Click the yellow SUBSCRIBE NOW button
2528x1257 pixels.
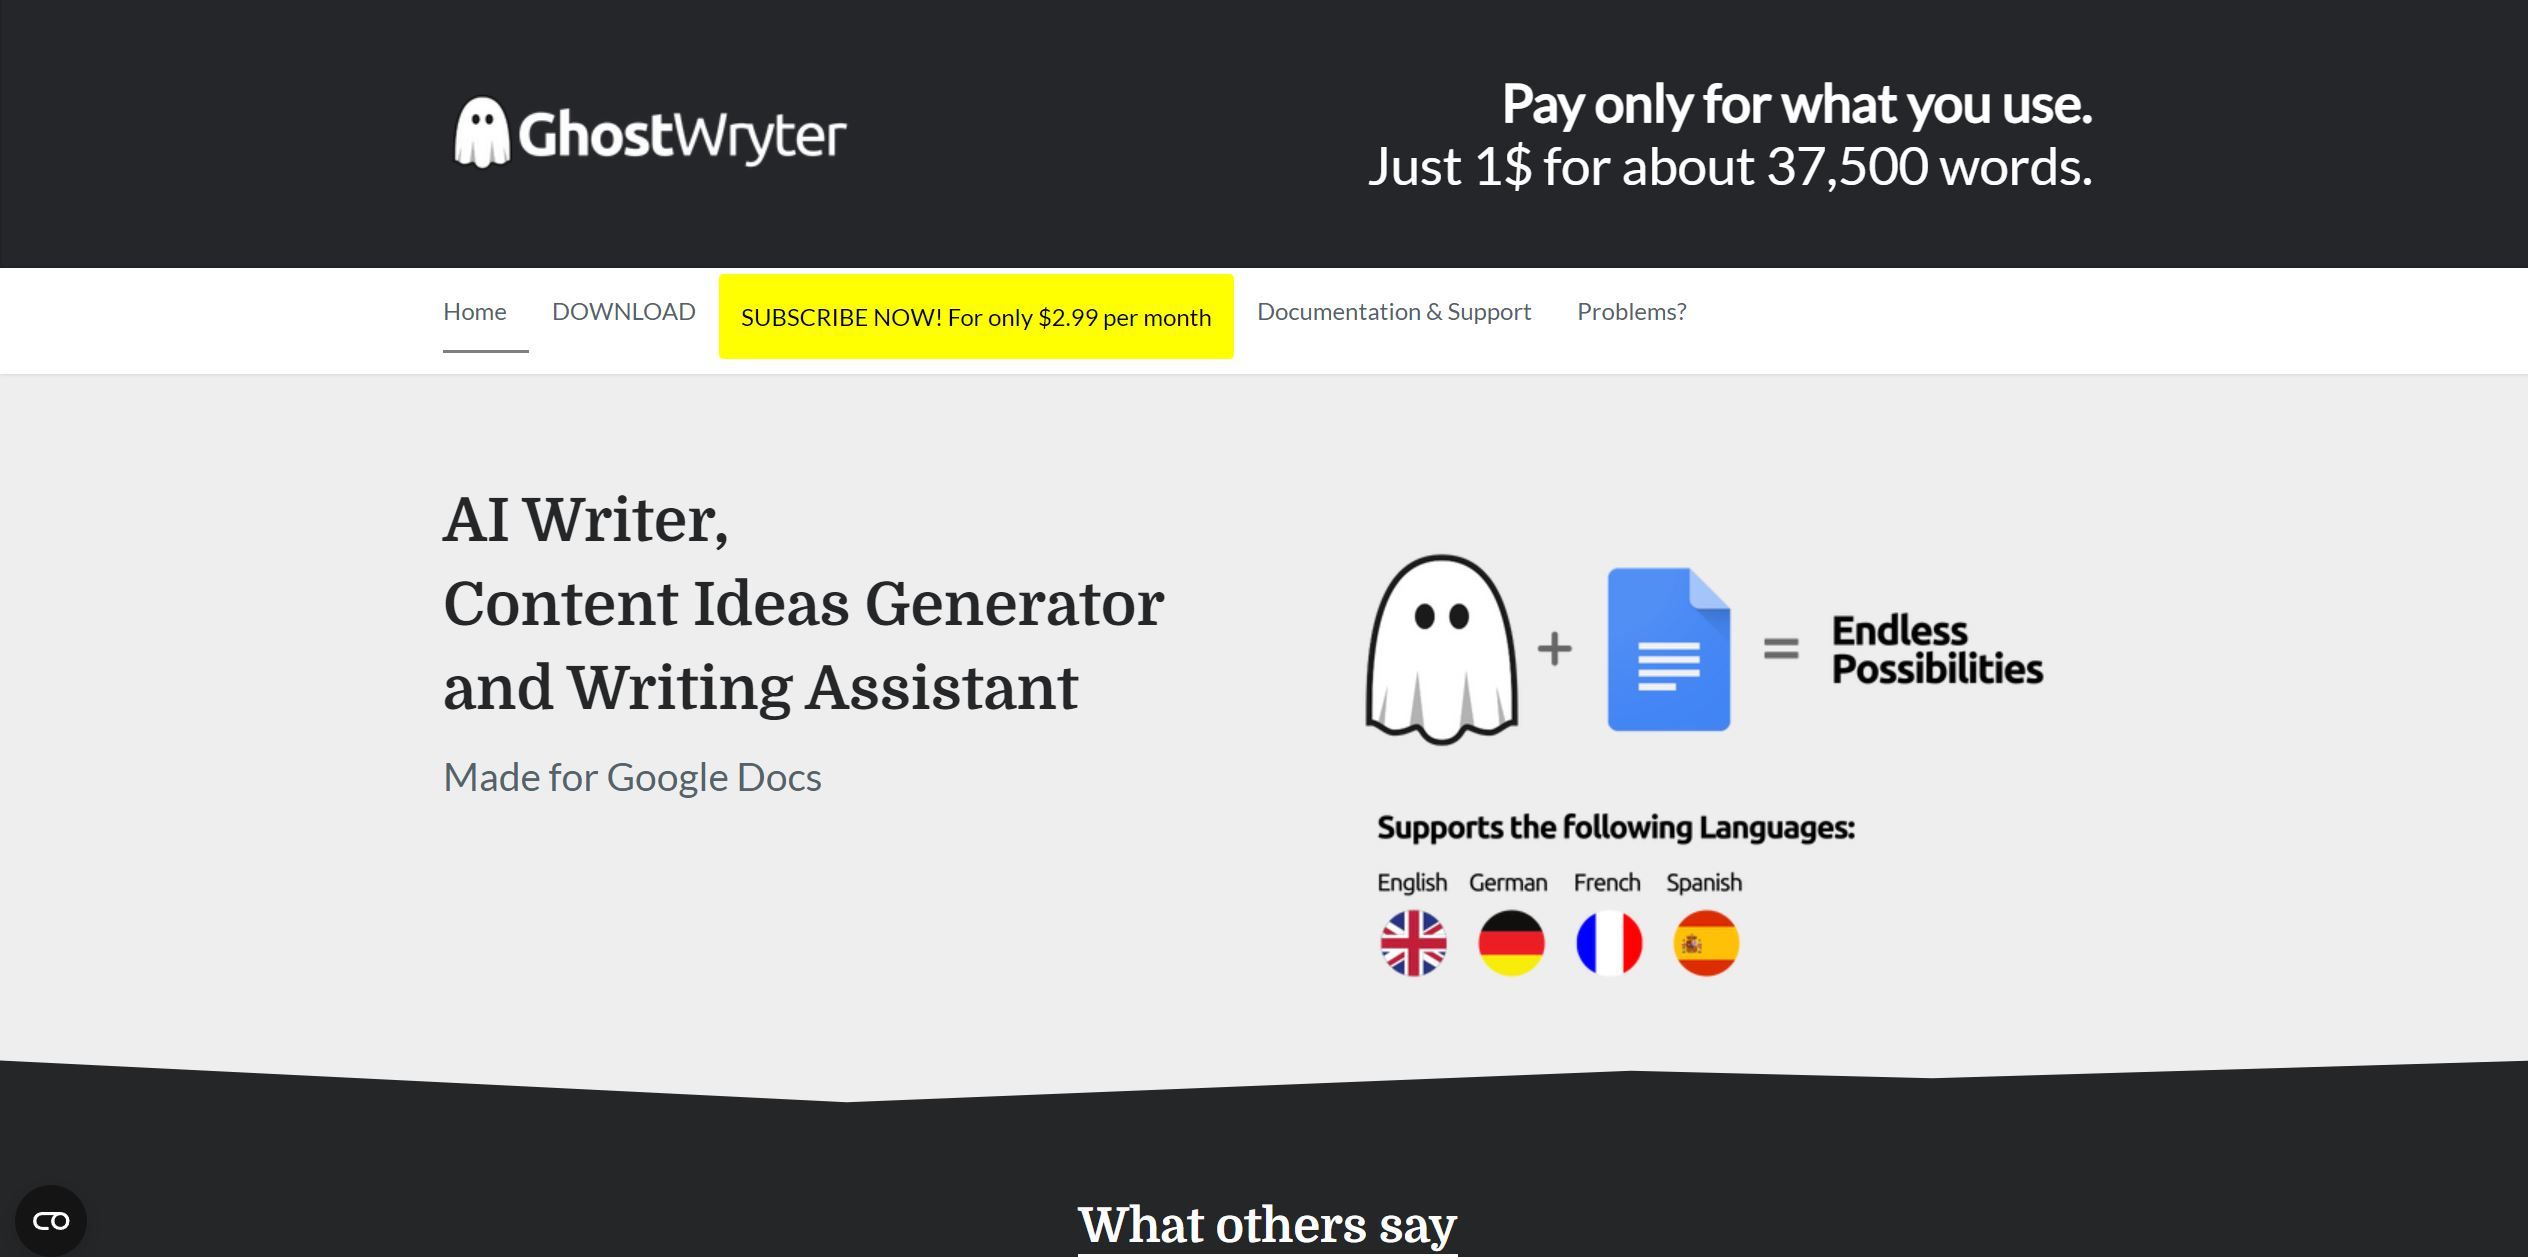coord(976,317)
